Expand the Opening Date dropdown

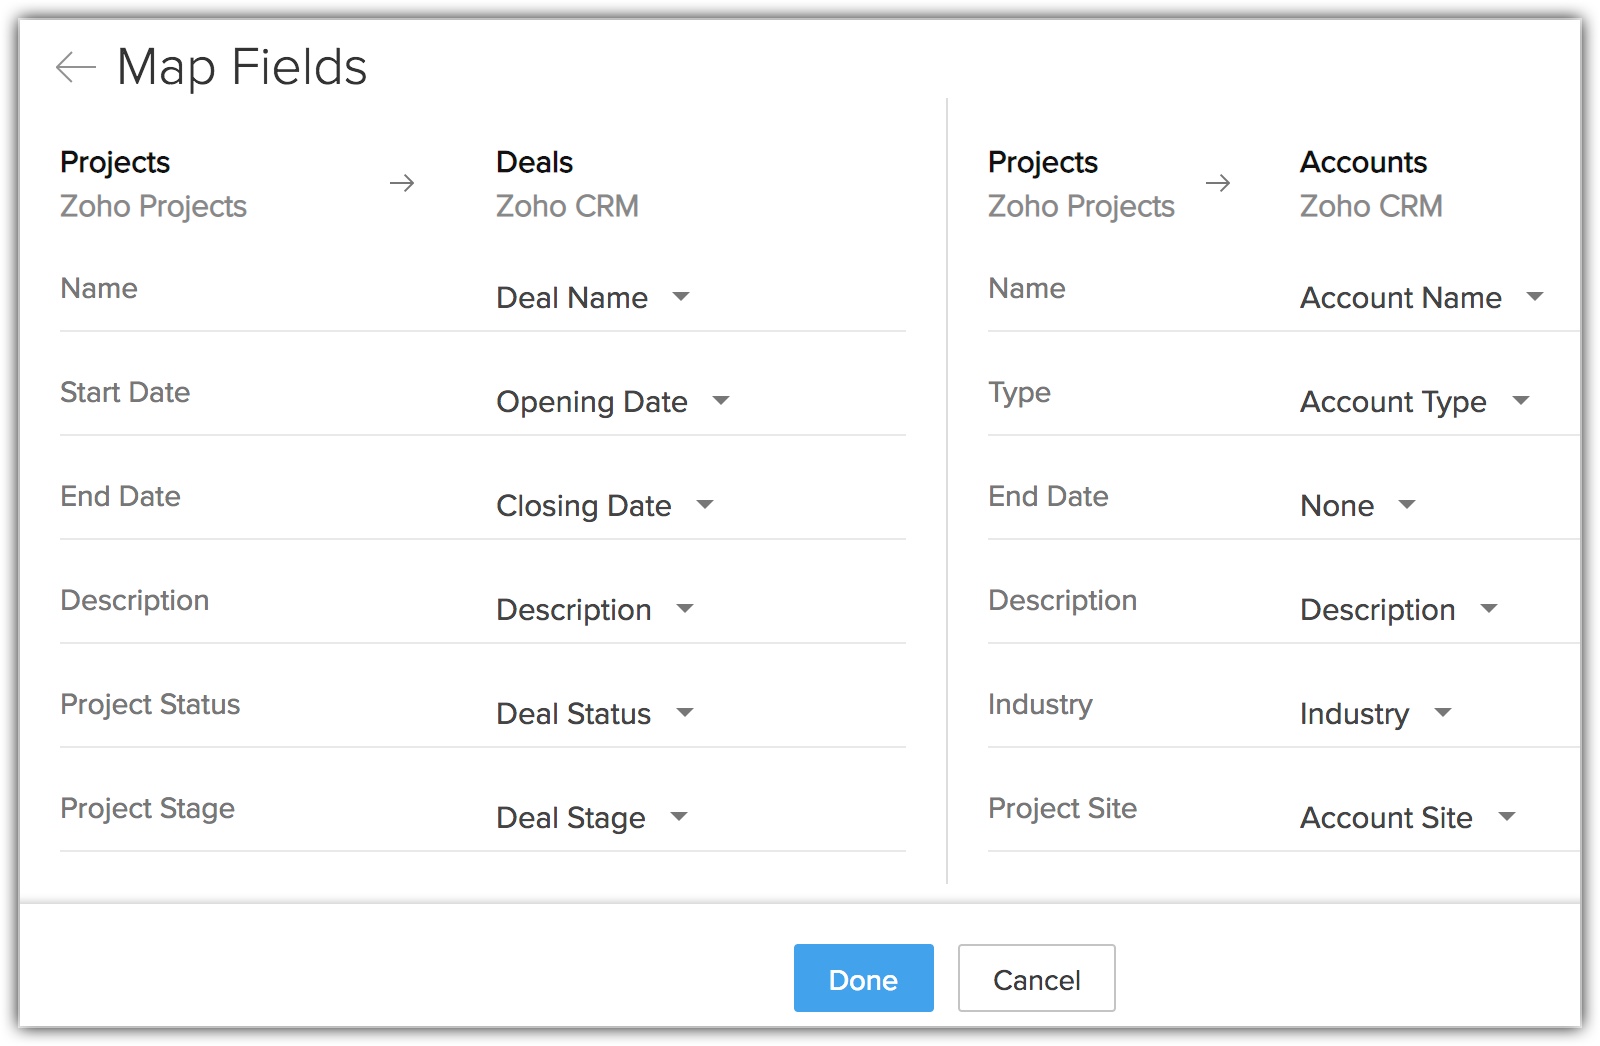[612, 402]
